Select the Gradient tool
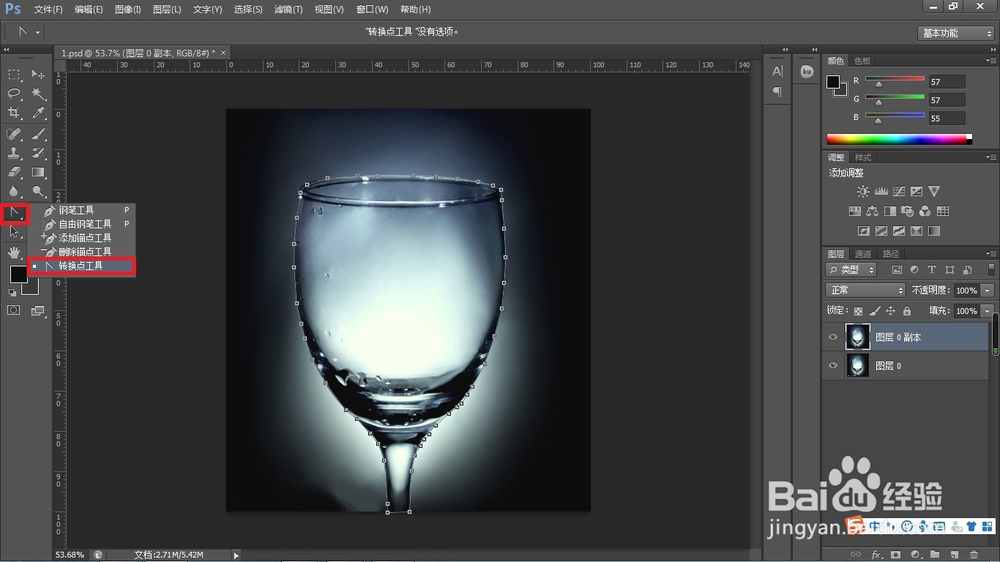This screenshot has height=562, width=1000. click(38, 172)
